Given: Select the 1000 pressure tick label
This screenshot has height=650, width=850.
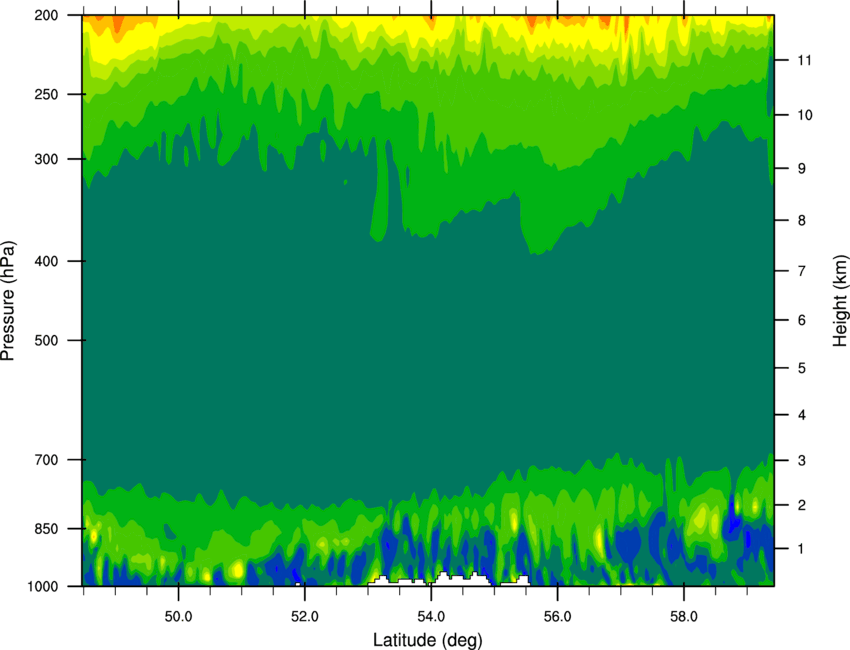Looking at the screenshot, I should pyautogui.click(x=42, y=587).
